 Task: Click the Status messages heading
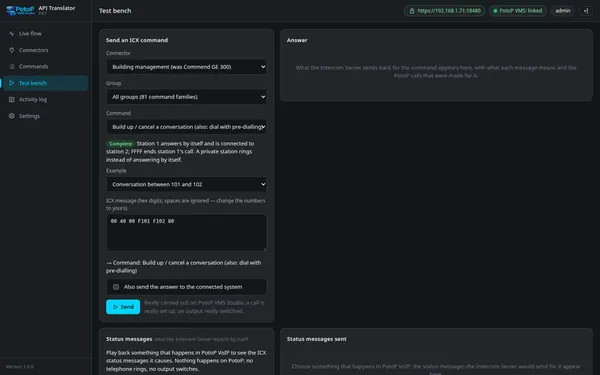pyautogui.click(x=129, y=339)
